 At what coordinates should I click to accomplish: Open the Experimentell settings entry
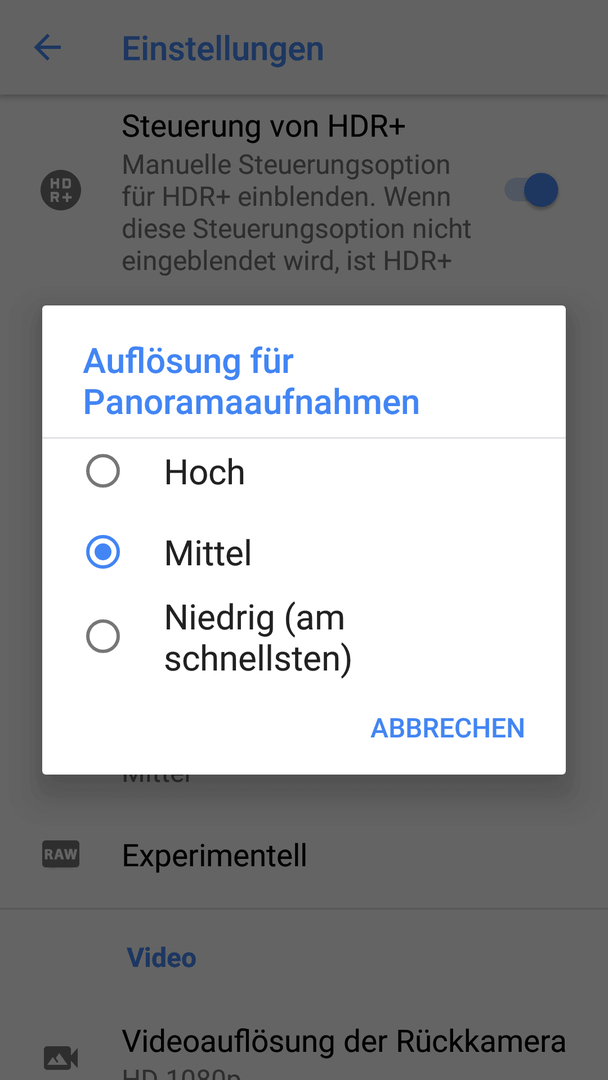click(304, 855)
